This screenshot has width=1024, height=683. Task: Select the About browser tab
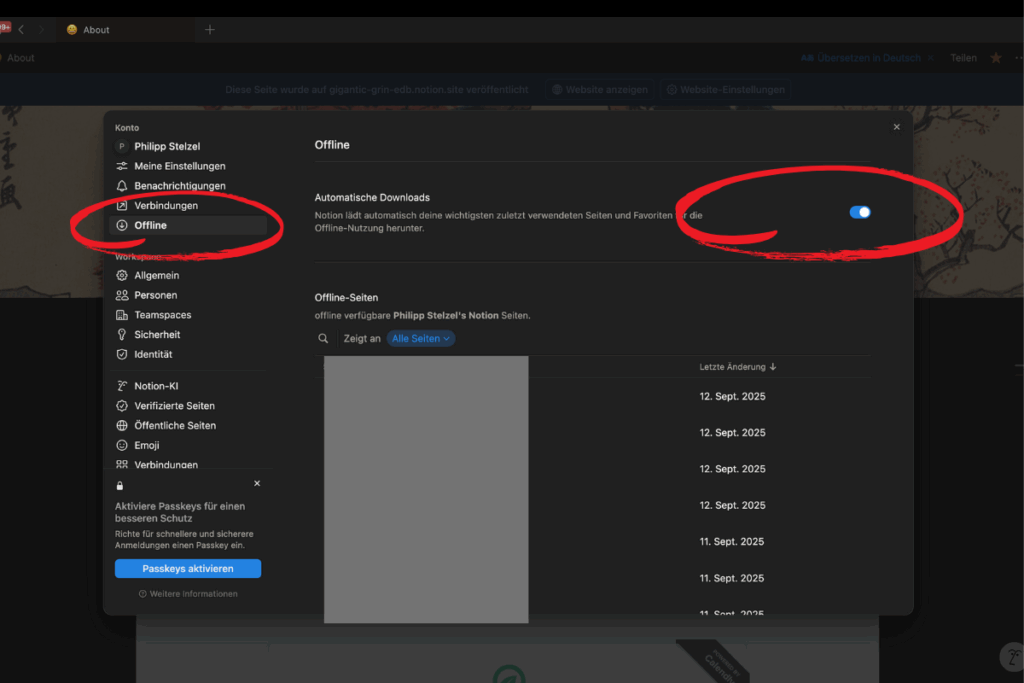point(124,29)
